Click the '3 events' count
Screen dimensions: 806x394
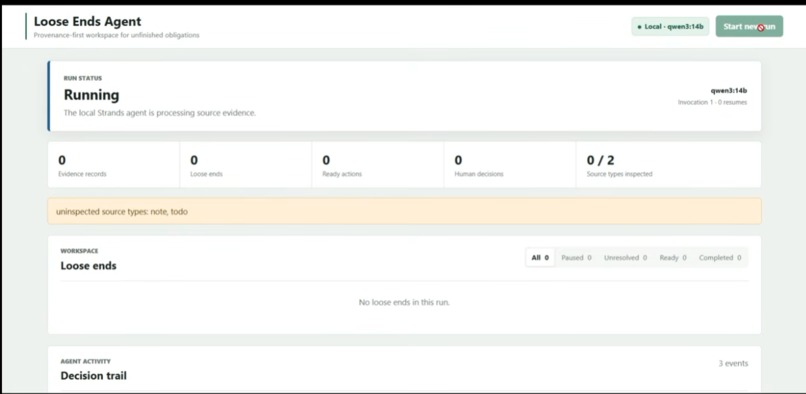[733, 364]
